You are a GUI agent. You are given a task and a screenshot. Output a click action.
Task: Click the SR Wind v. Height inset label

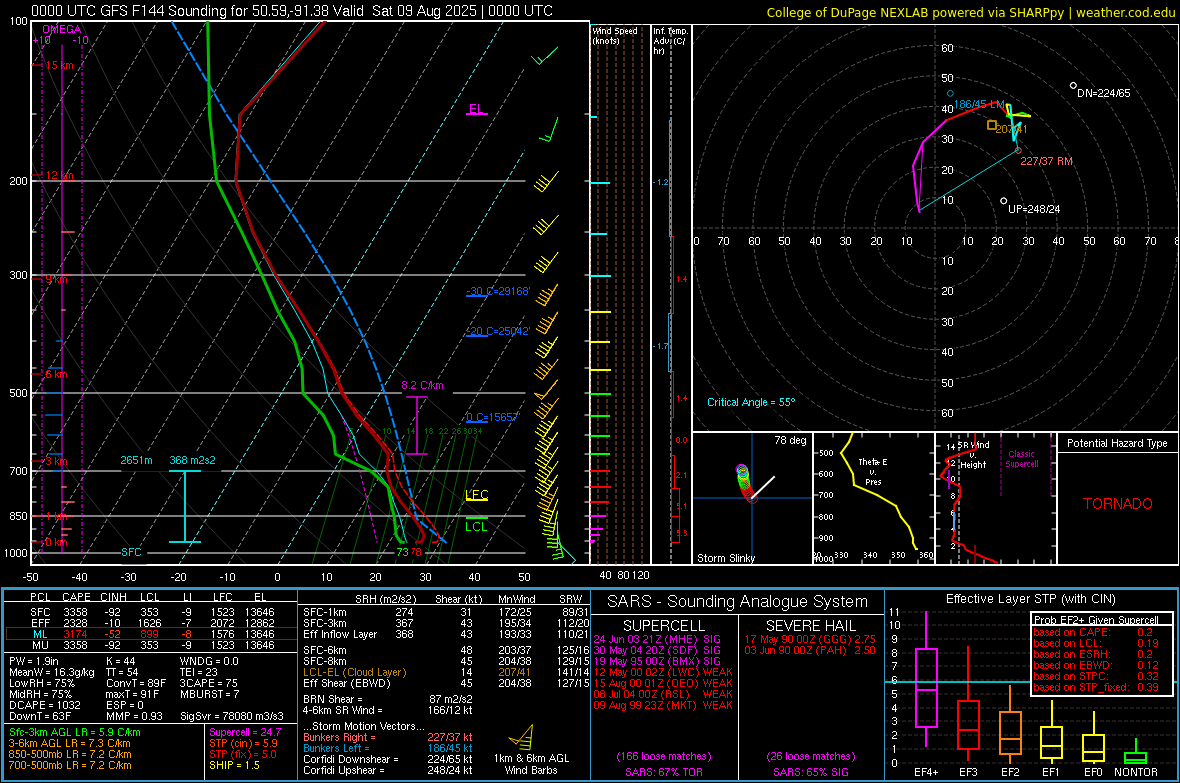[973, 455]
